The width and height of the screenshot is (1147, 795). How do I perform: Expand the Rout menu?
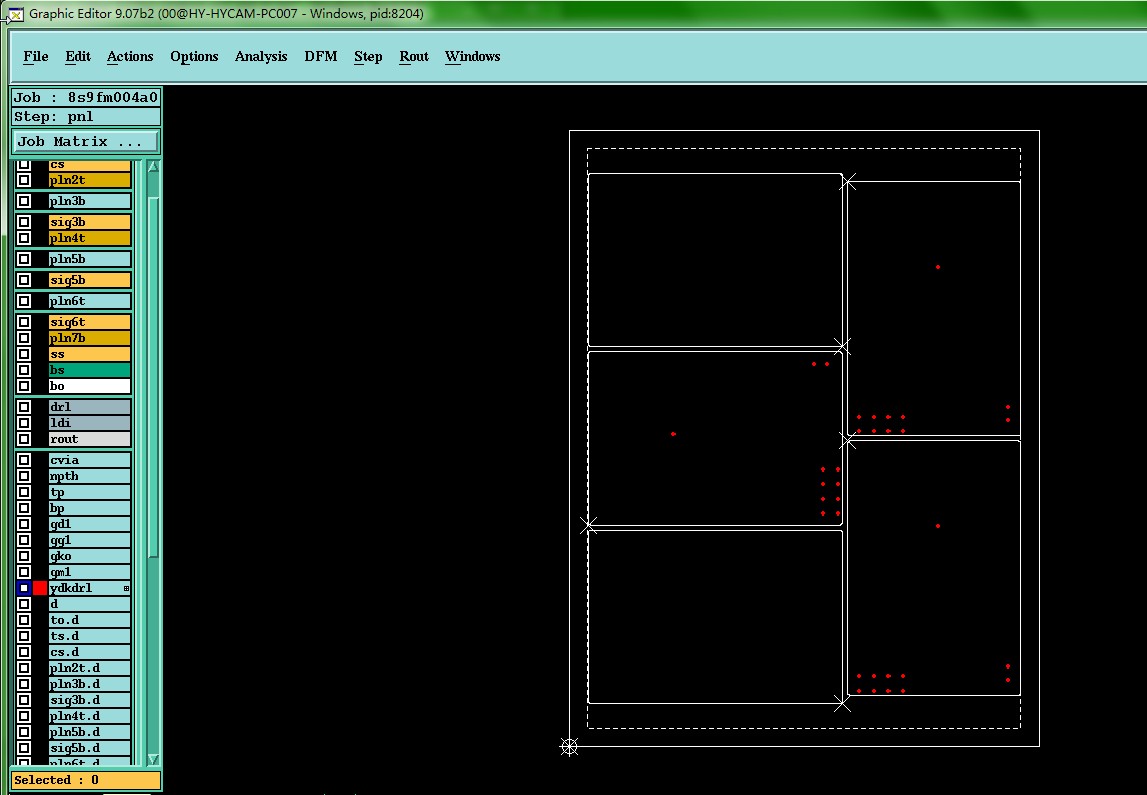point(413,56)
